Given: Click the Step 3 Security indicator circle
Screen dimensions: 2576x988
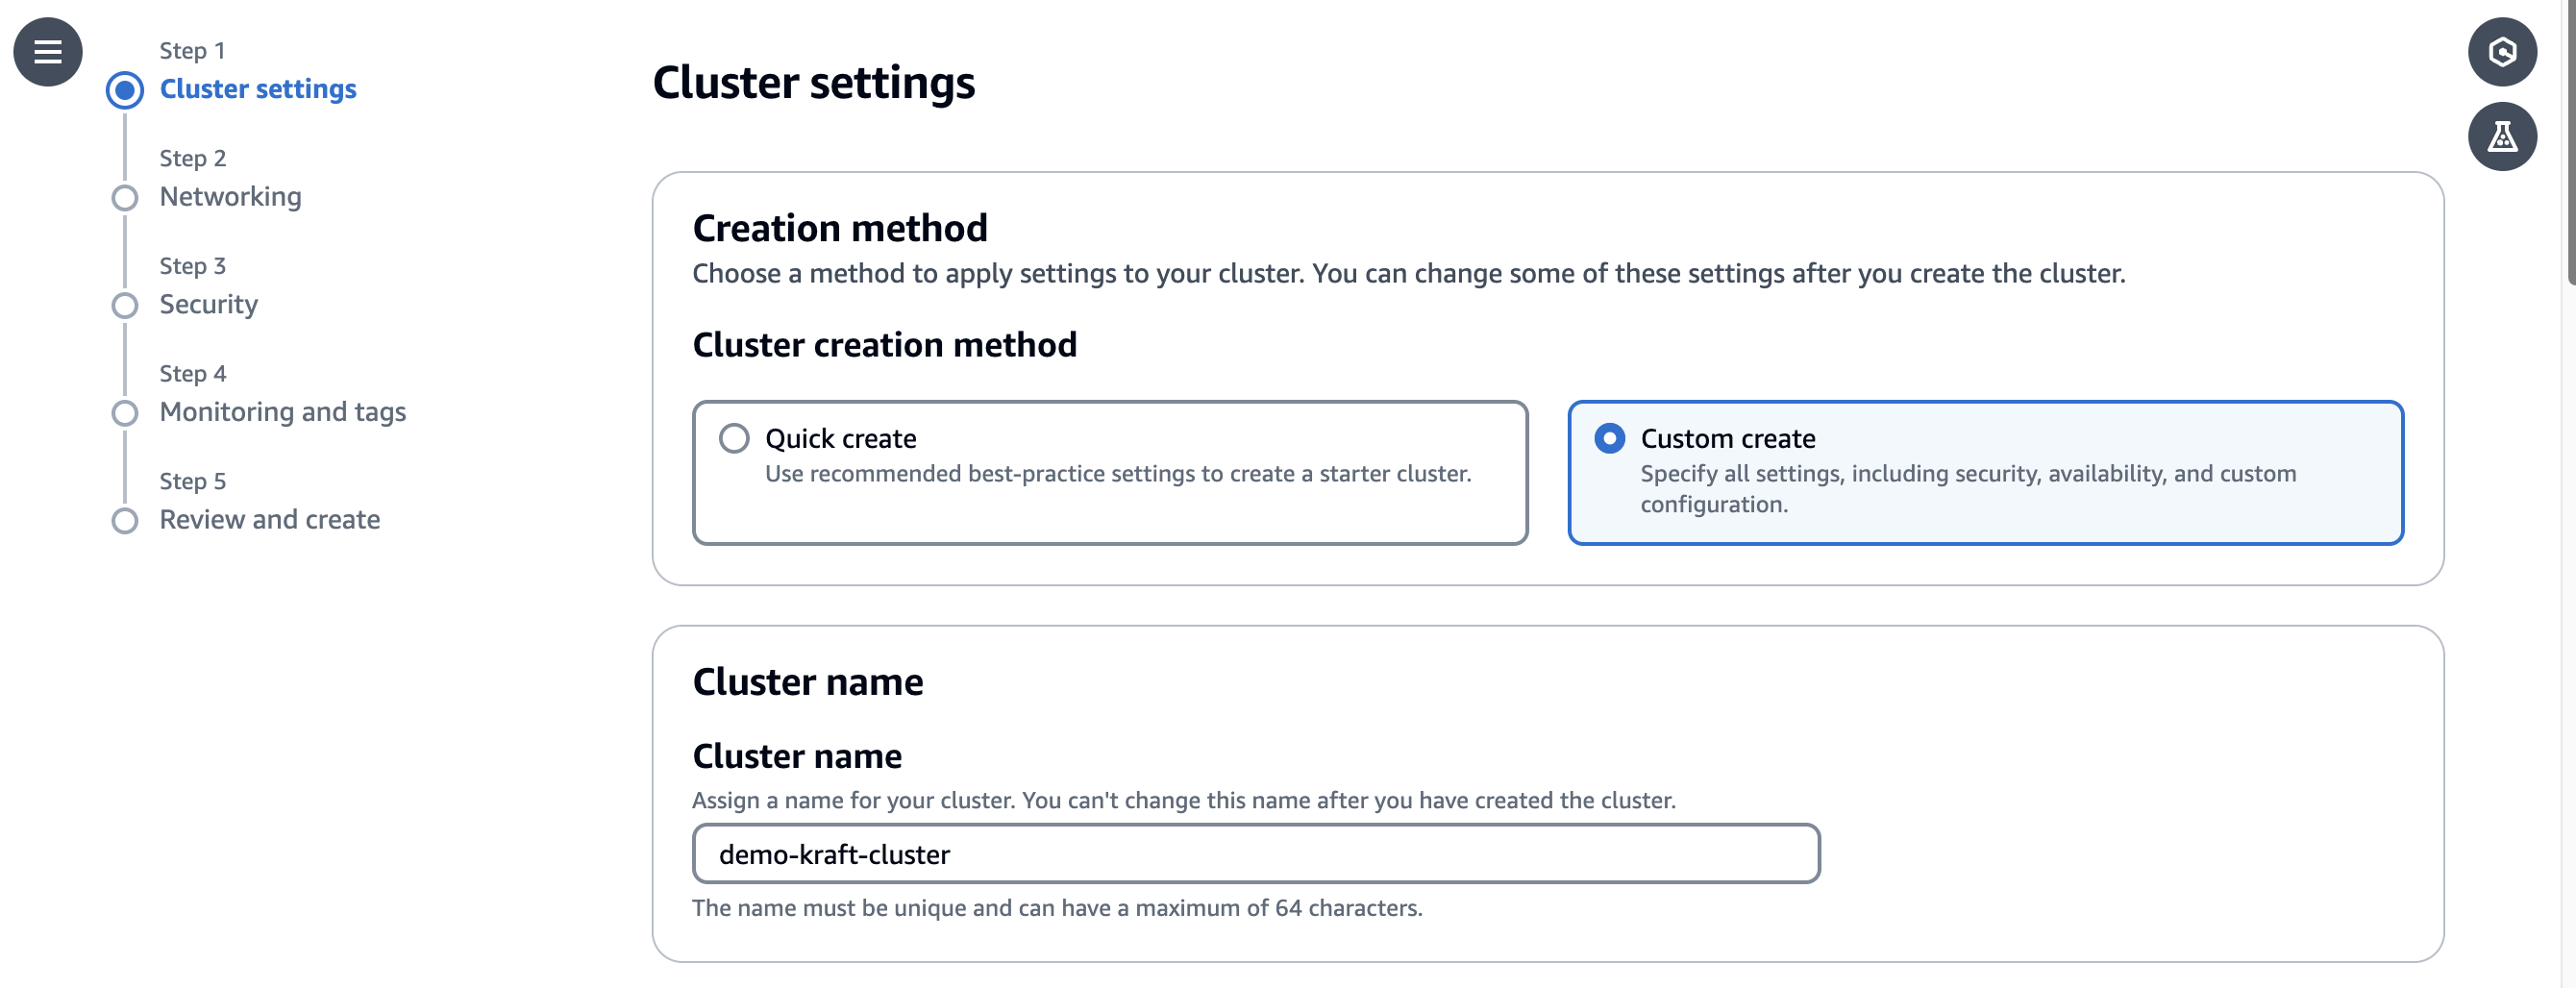Looking at the screenshot, I should pyautogui.click(x=125, y=305).
